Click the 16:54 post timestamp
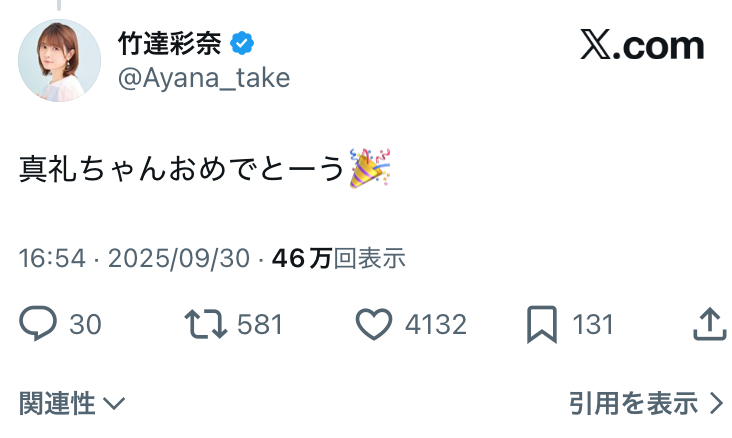This screenshot has width=732, height=438. [x=52, y=258]
